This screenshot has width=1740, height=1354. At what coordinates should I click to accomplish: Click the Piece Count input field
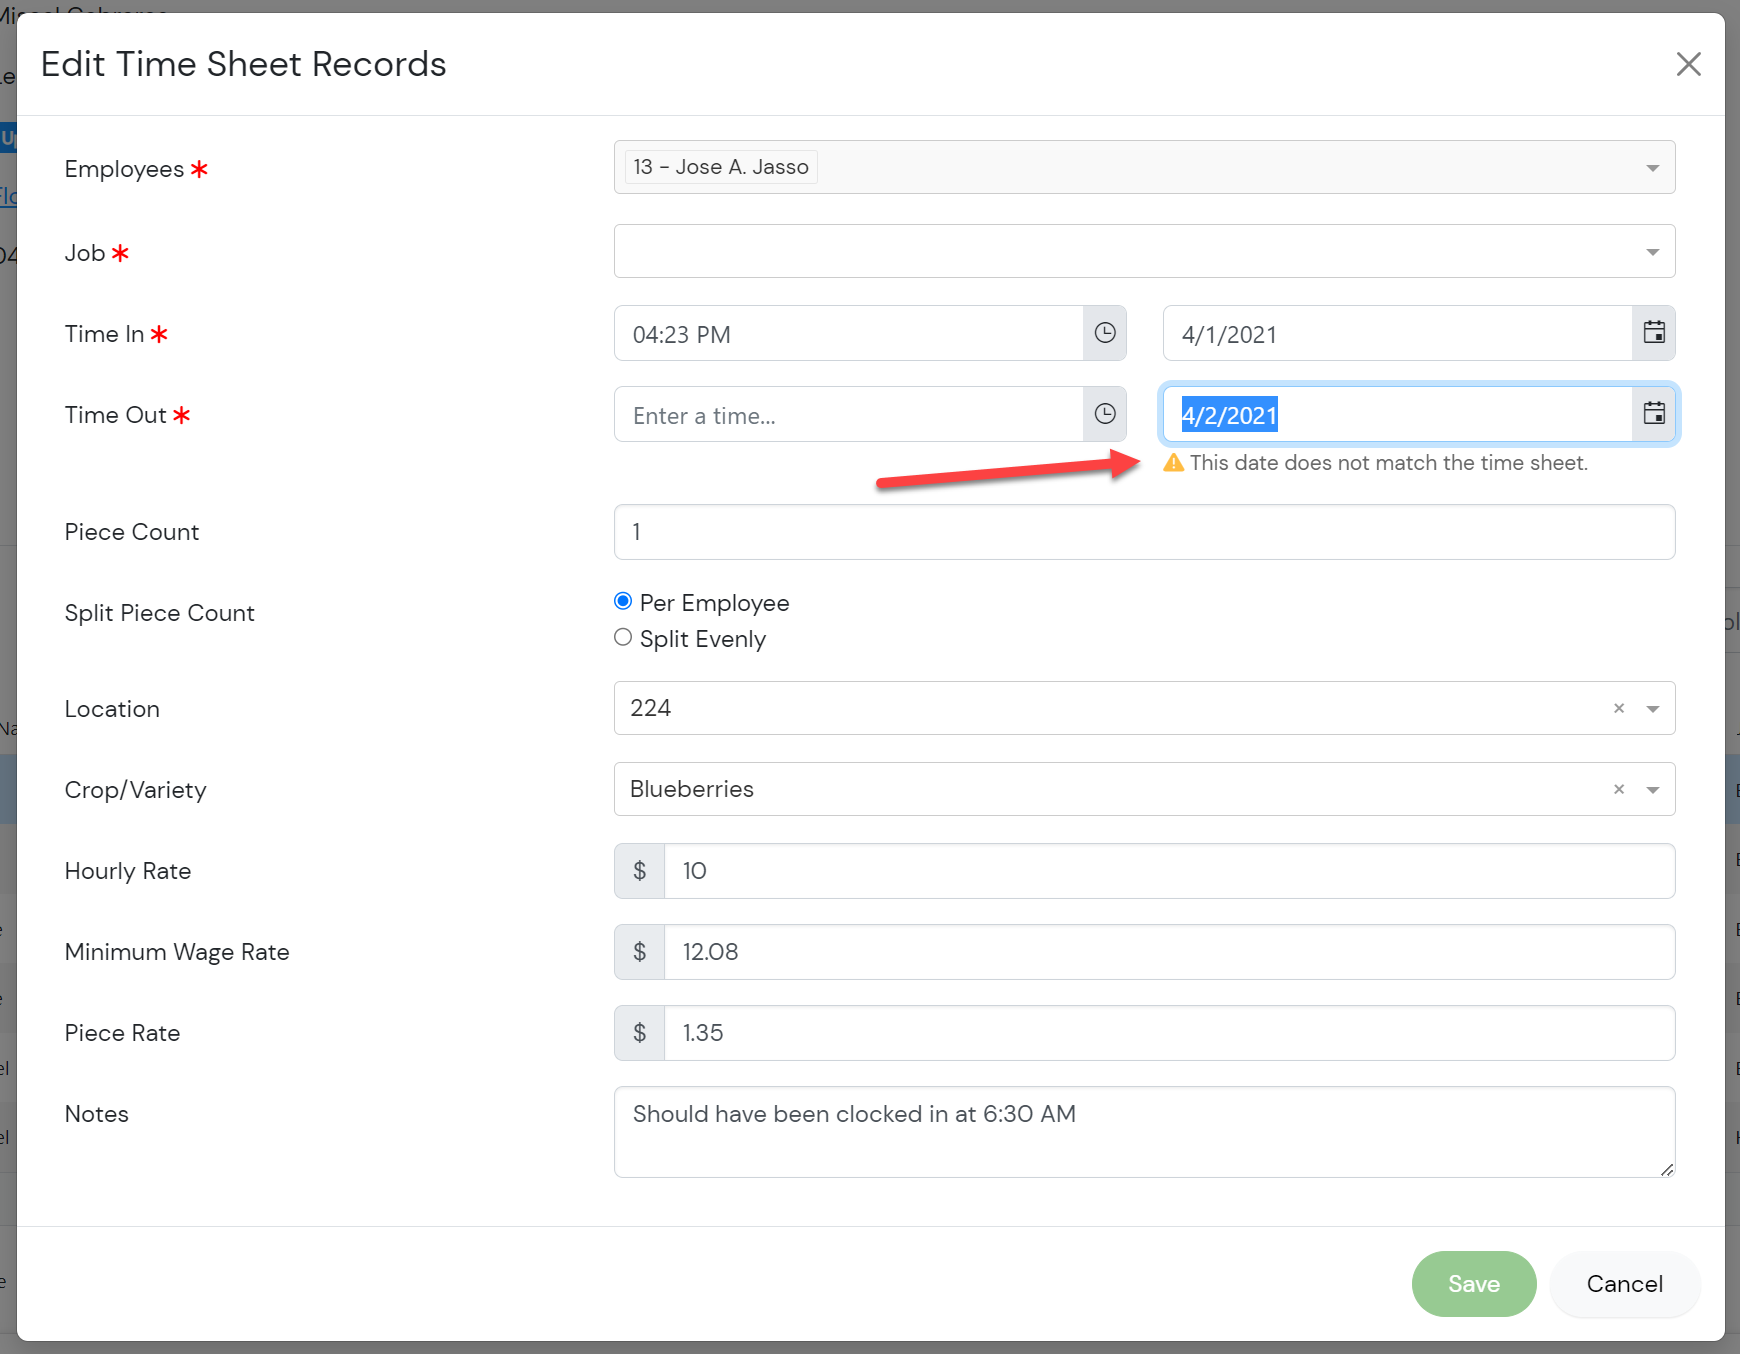[x=1143, y=532]
